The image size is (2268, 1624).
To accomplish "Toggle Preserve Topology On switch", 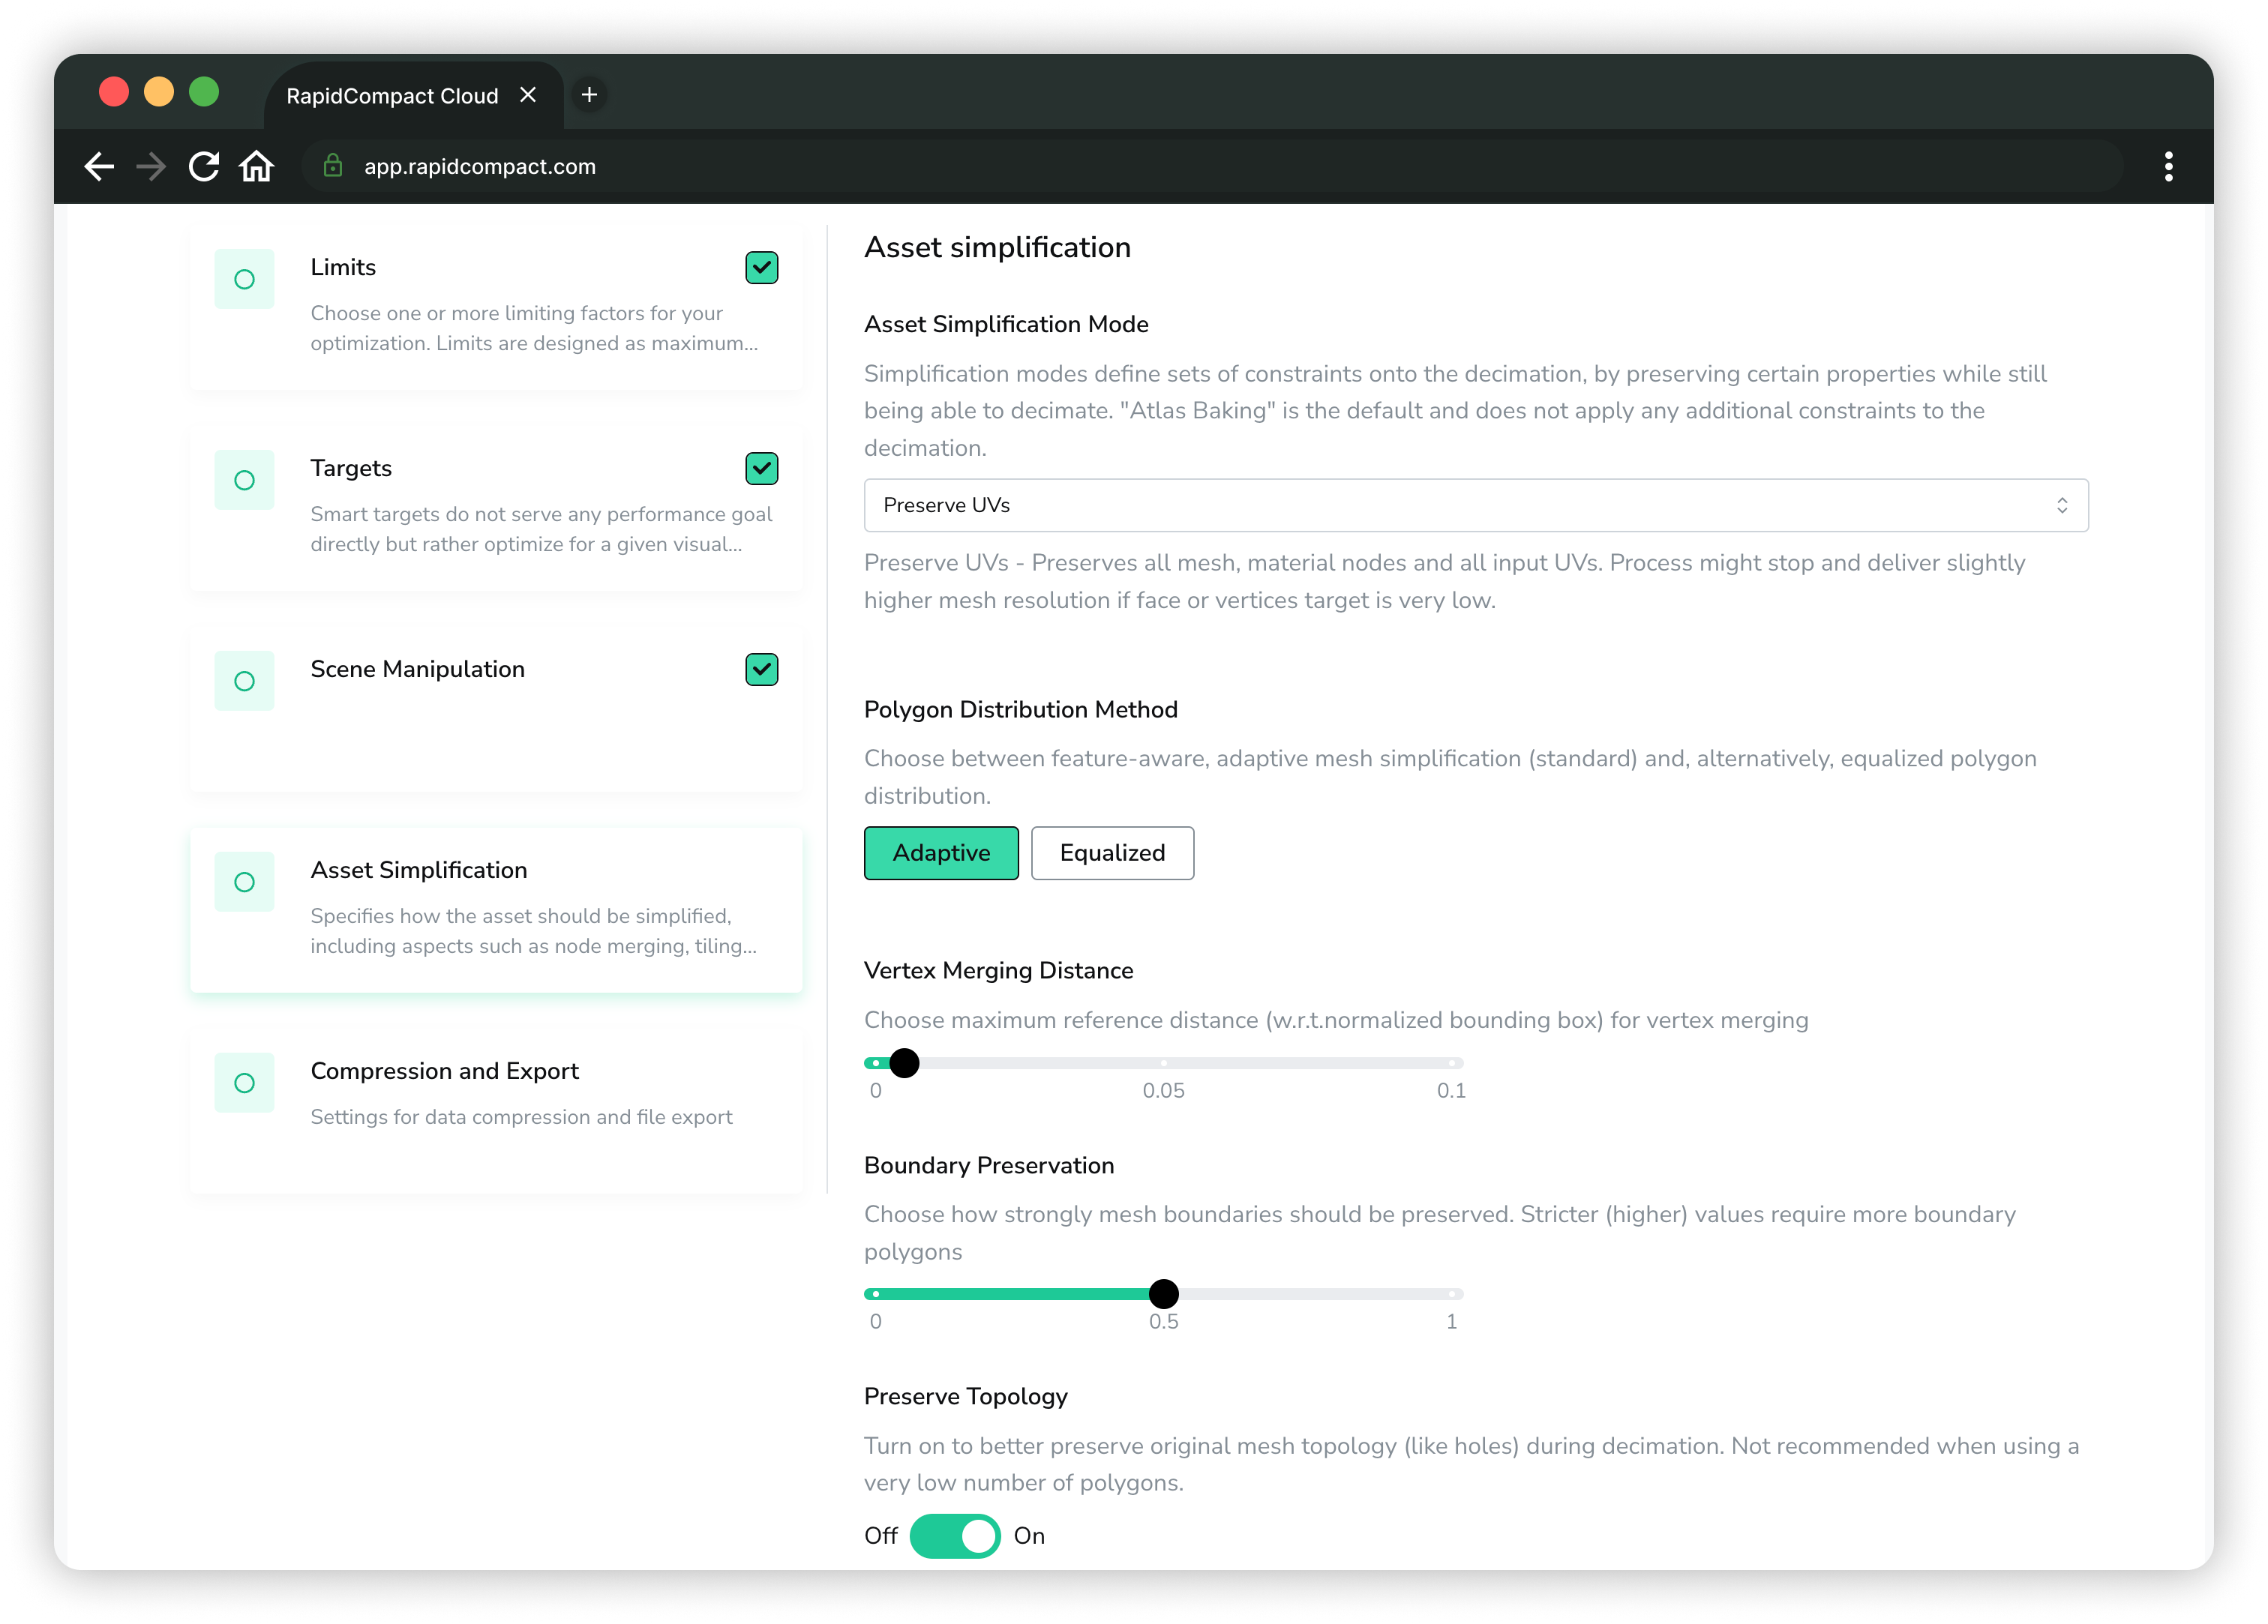I will coord(955,1536).
